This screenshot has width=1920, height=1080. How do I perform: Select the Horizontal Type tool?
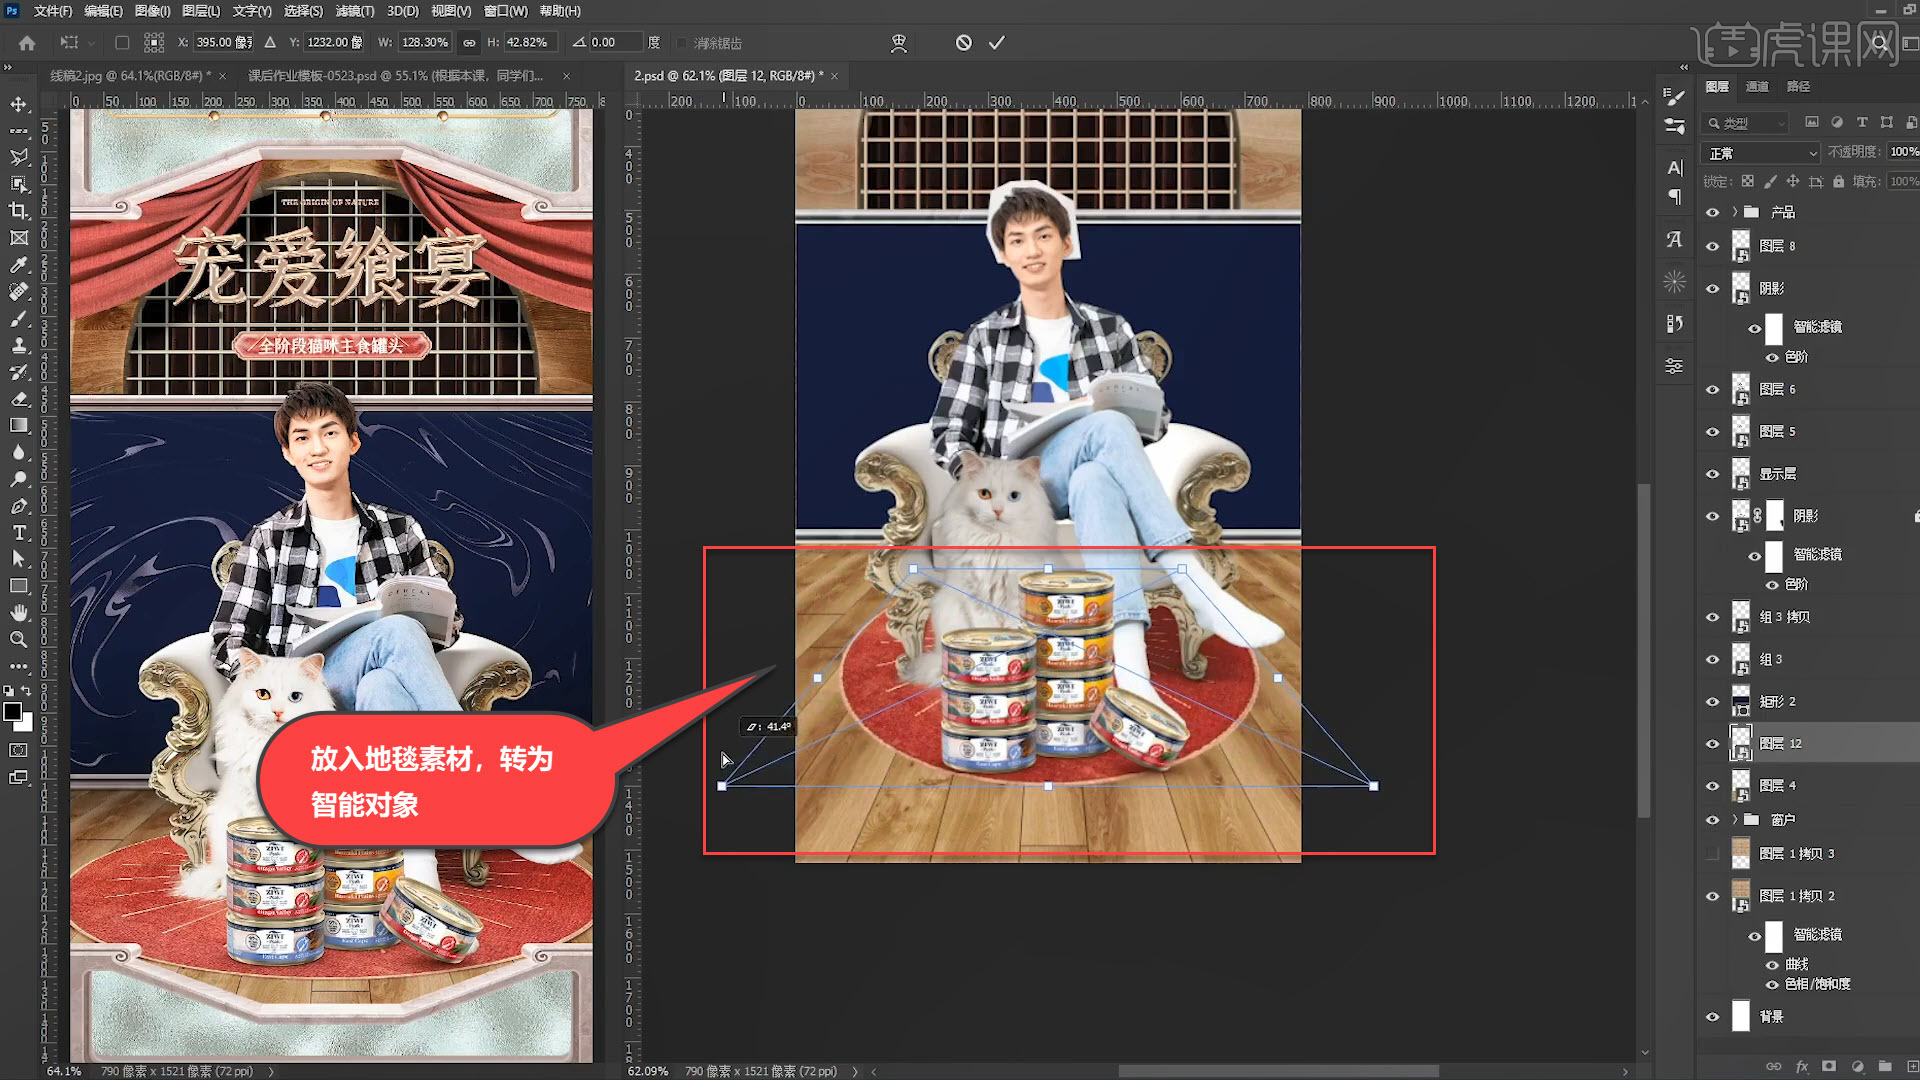[18, 533]
